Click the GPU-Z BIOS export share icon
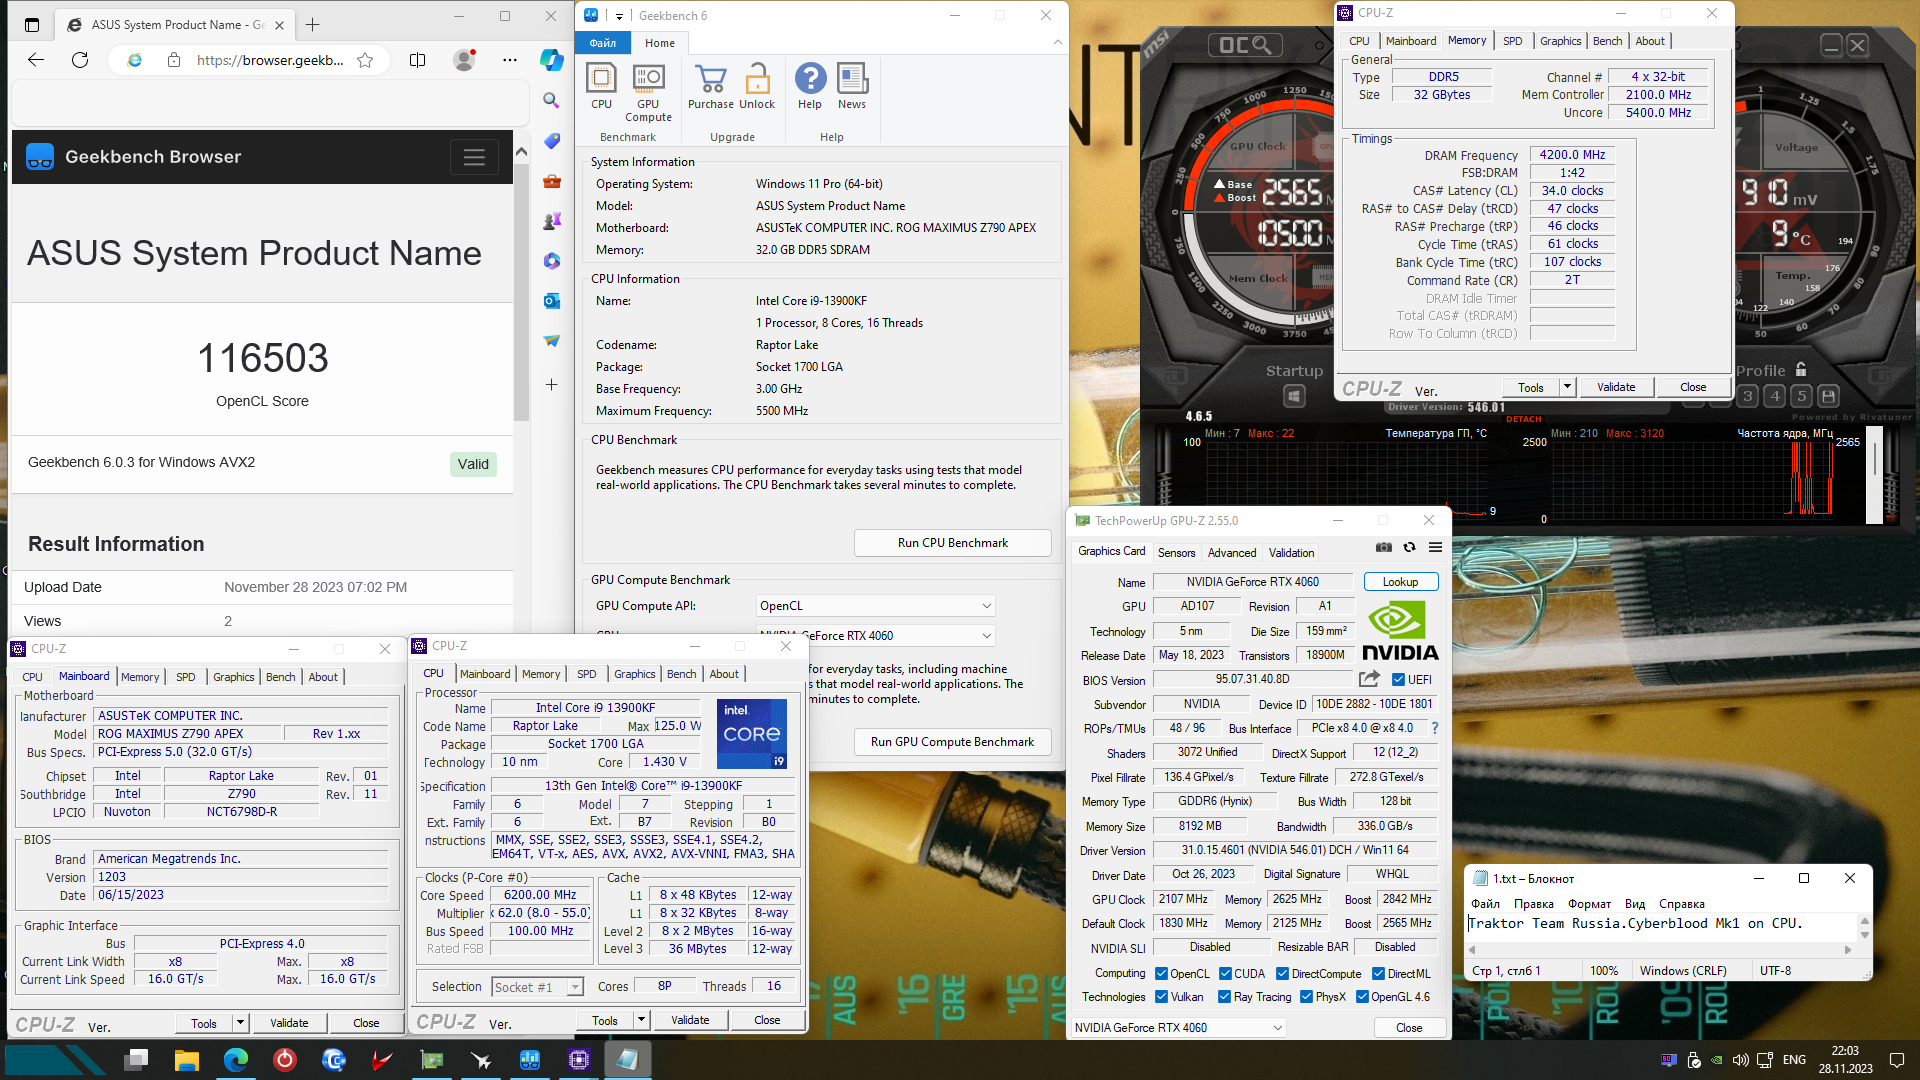This screenshot has height=1080, width=1920. (1369, 679)
